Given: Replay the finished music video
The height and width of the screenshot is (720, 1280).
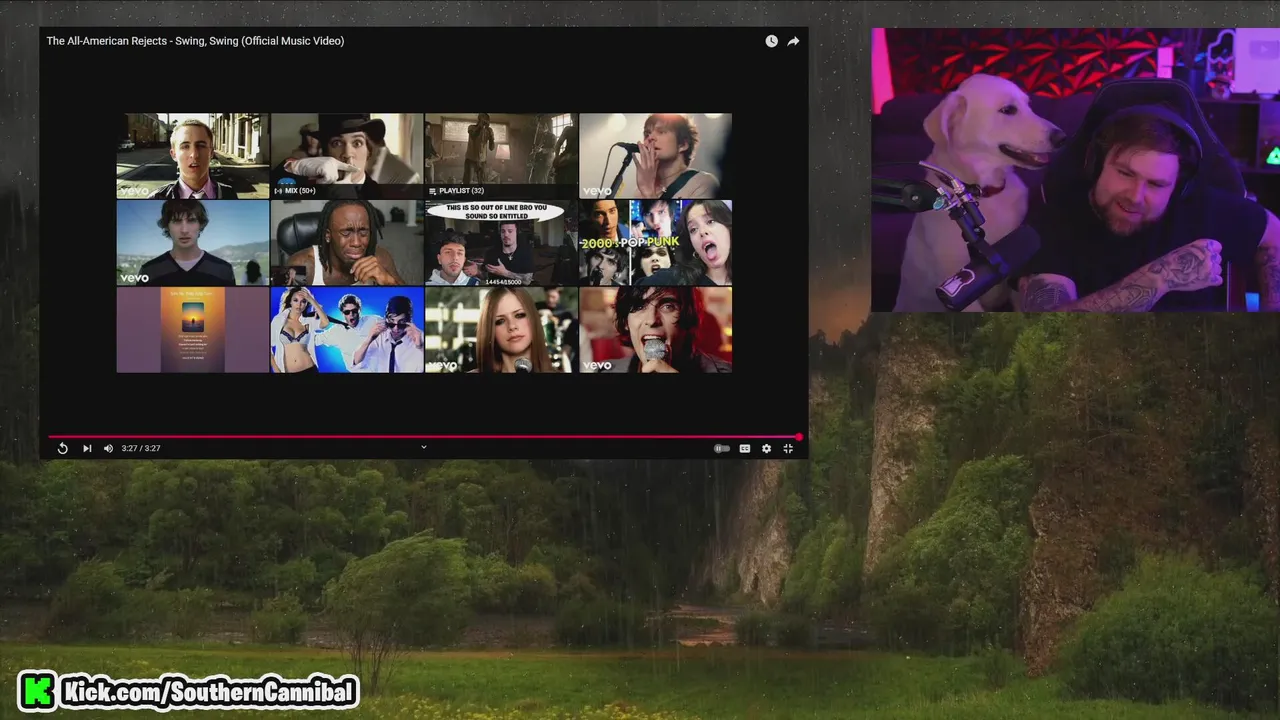Looking at the screenshot, I should point(62,449).
